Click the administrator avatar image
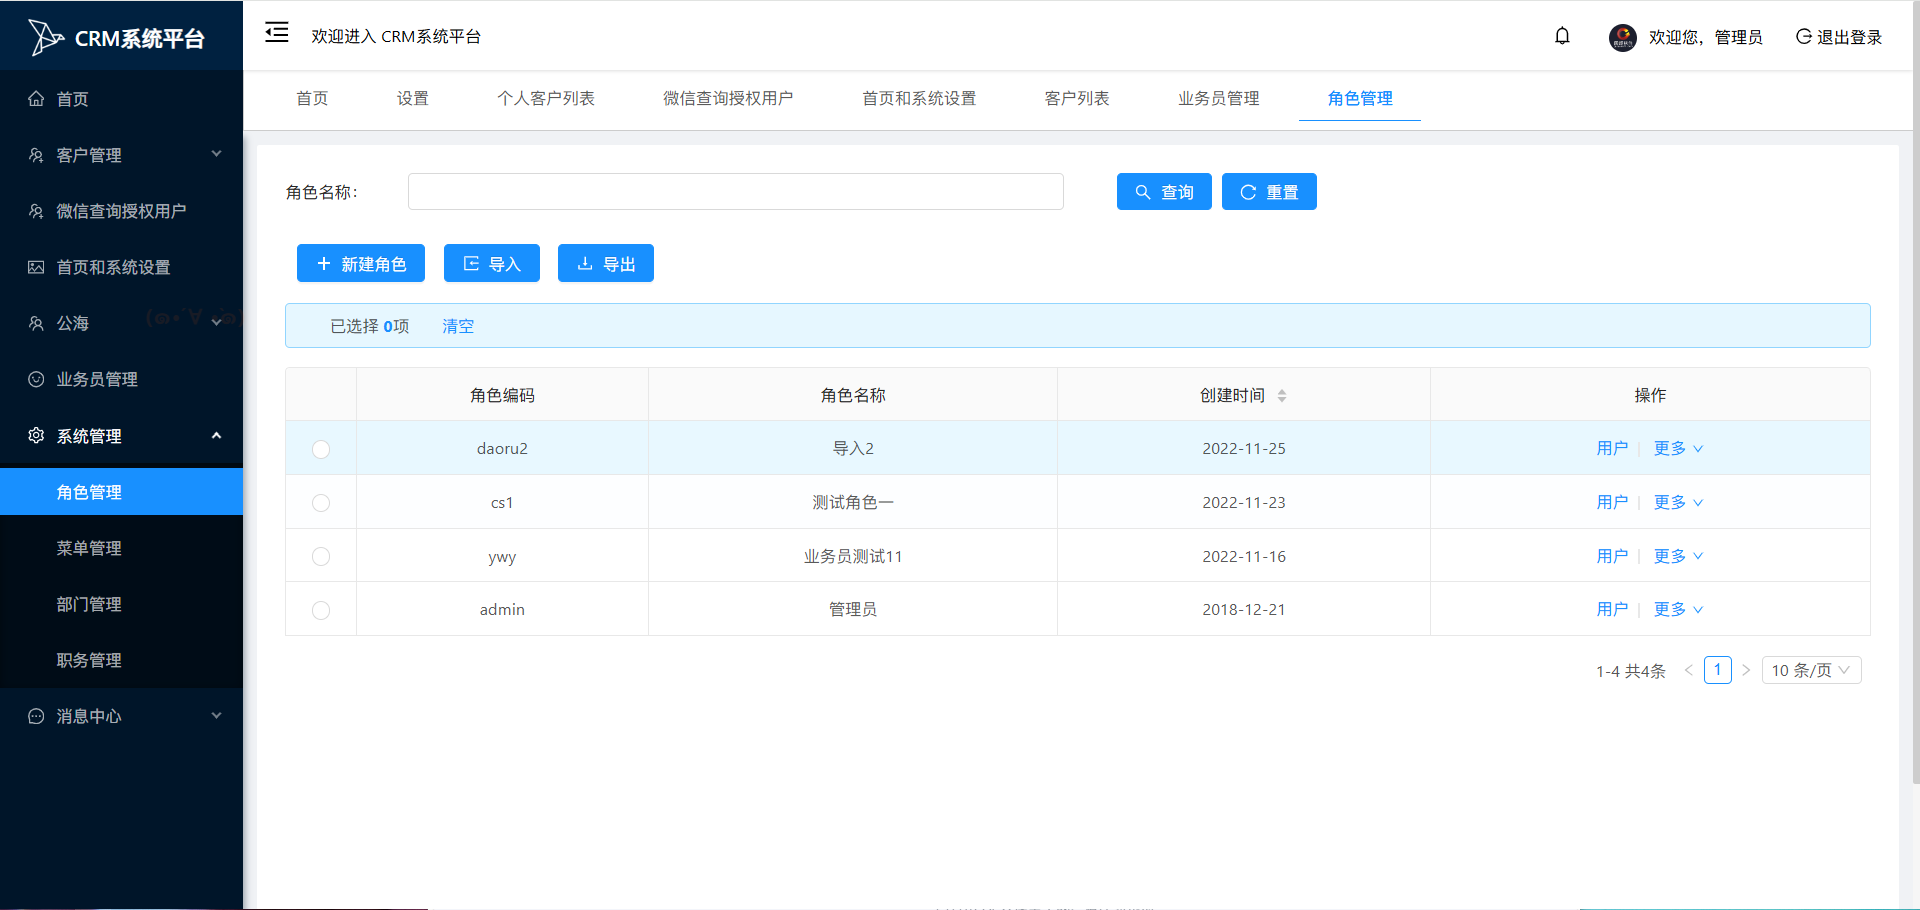The height and width of the screenshot is (910, 1920). pyautogui.click(x=1622, y=37)
